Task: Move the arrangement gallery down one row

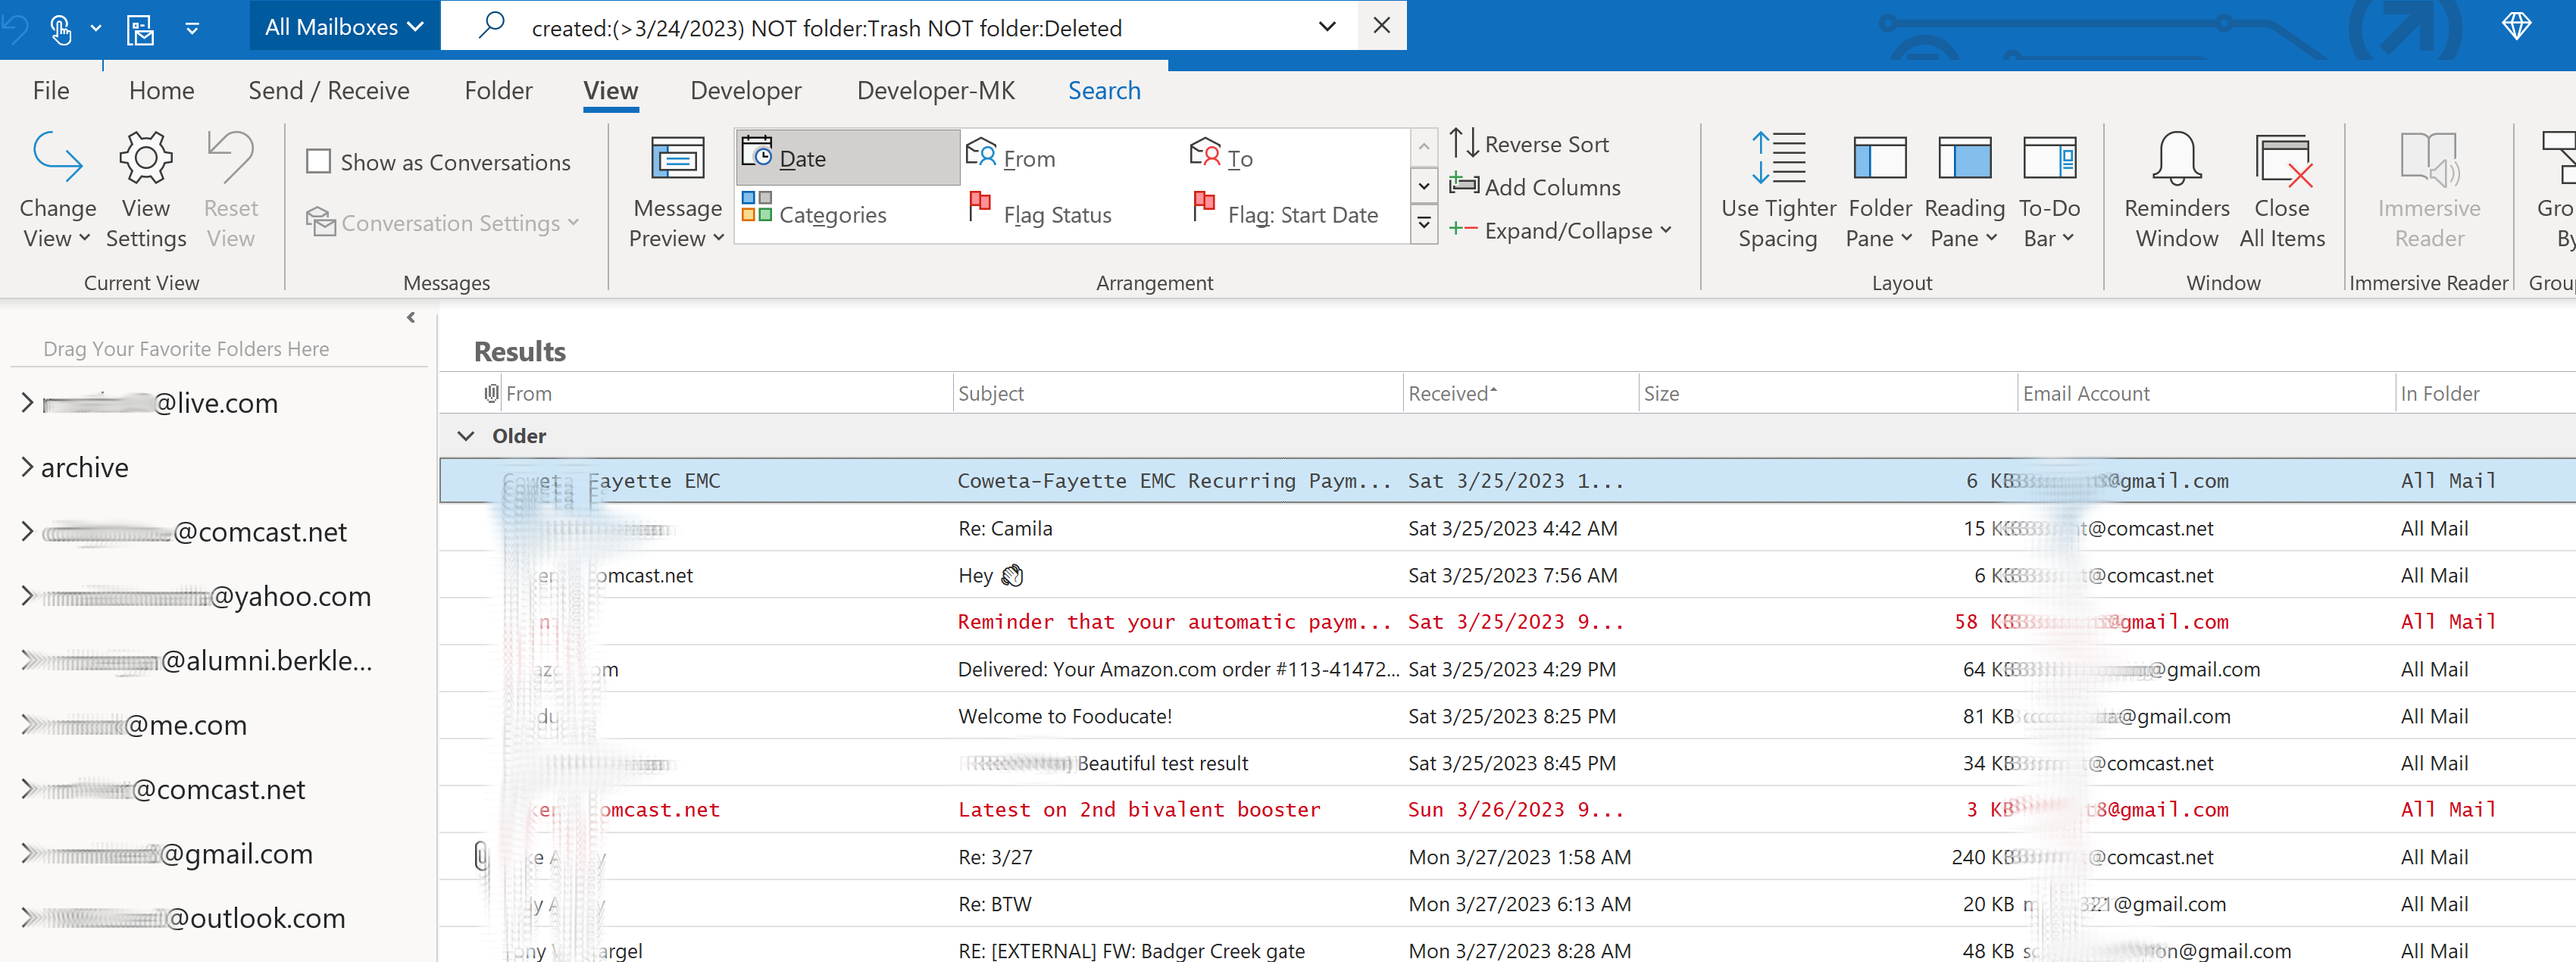Action: point(1424,185)
